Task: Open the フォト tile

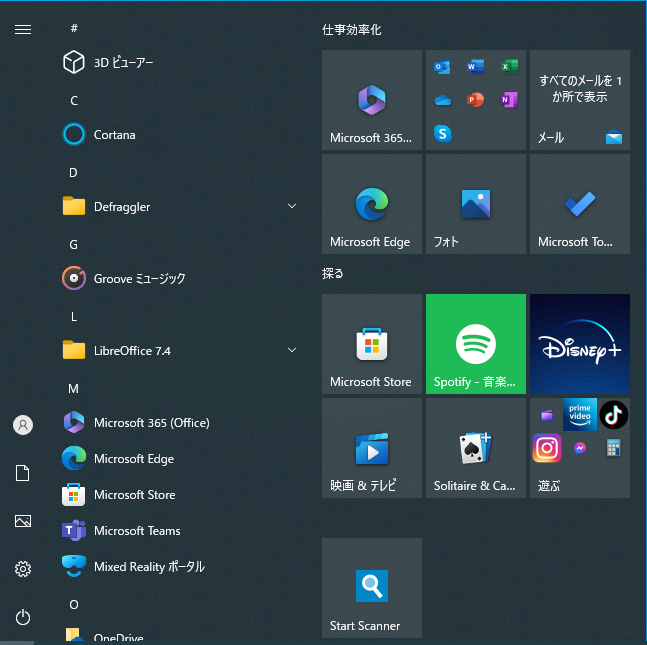Action: coord(476,204)
